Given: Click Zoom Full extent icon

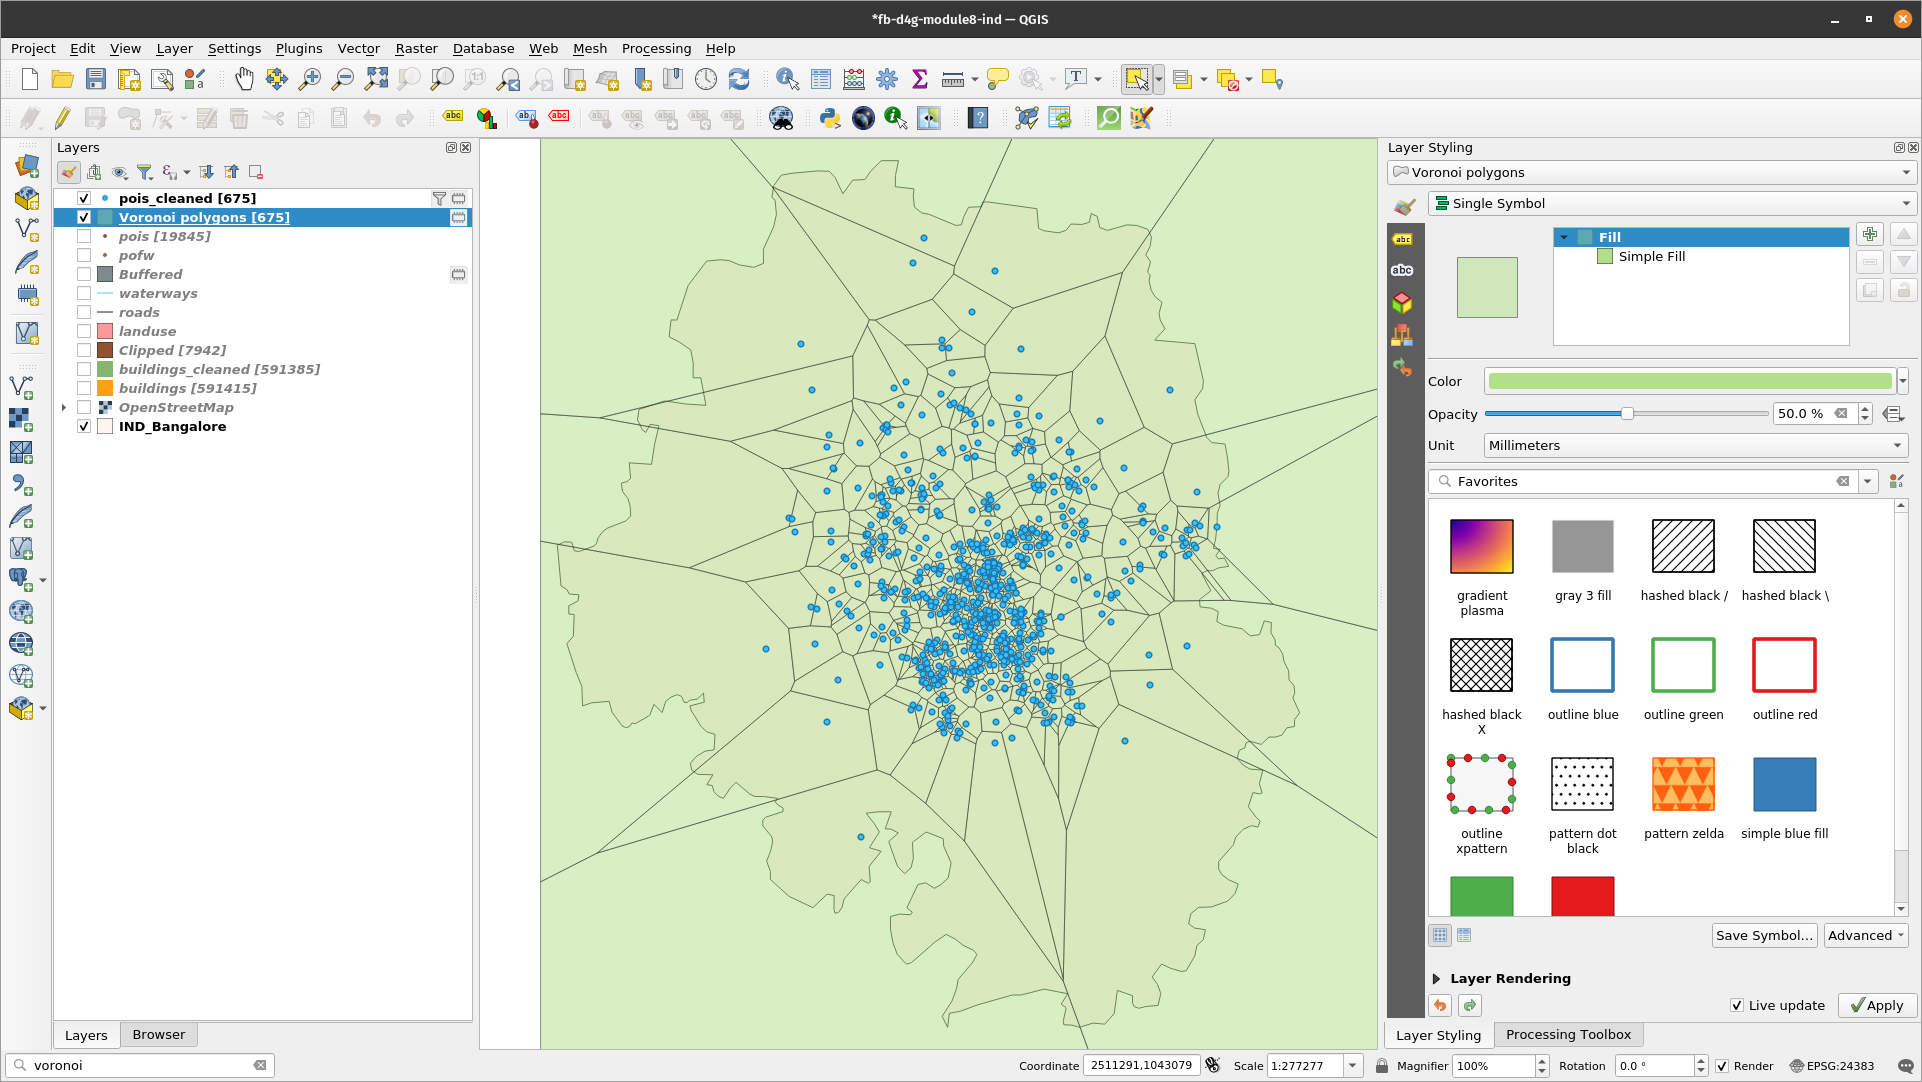Looking at the screenshot, I should click(376, 80).
